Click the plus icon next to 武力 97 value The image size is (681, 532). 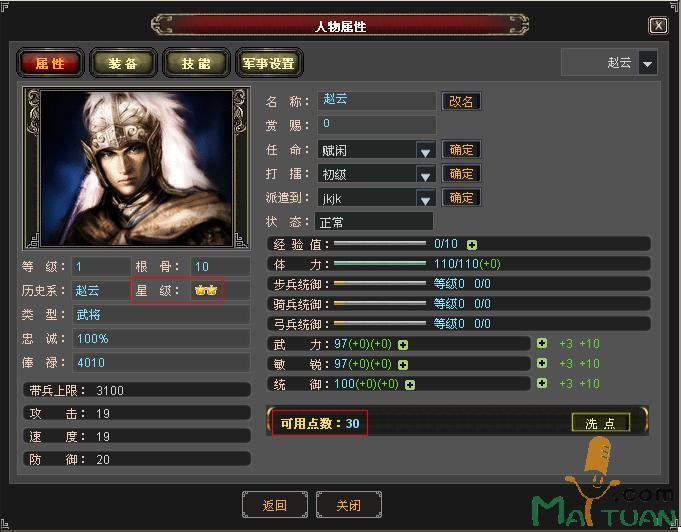coord(403,345)
